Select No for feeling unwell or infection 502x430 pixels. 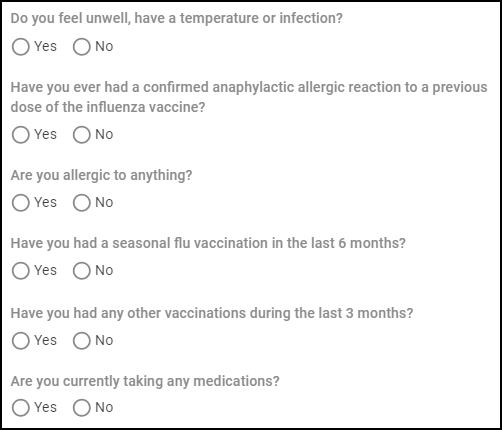click(82, 47)
